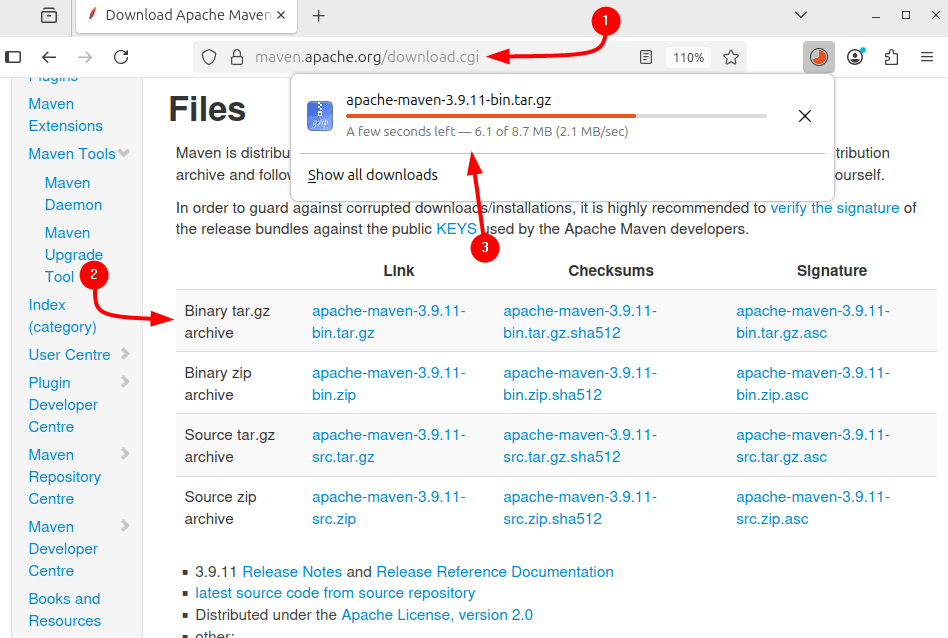Bookmark this page with star icon
Image resolution: width=948 pixels, height=638 pixels.
[731, 57]
